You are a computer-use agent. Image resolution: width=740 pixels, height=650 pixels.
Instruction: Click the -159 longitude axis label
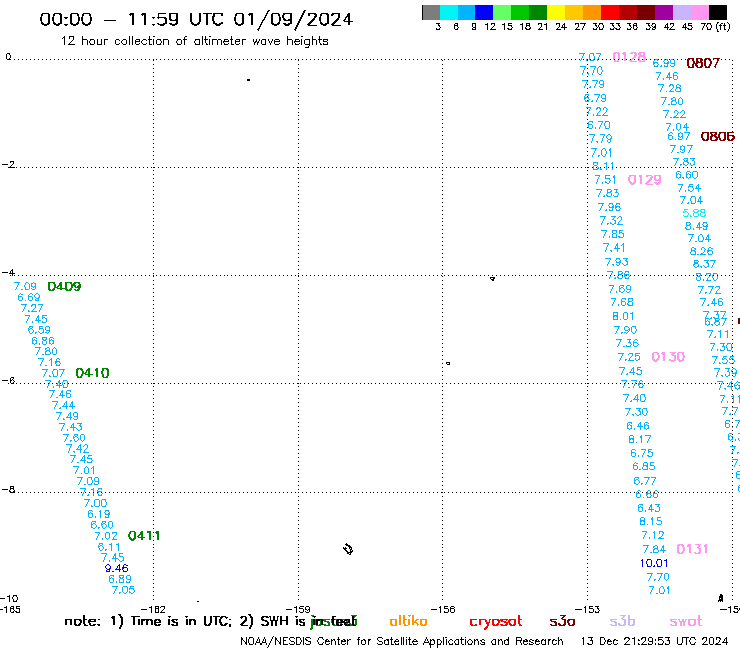(298, 609)
